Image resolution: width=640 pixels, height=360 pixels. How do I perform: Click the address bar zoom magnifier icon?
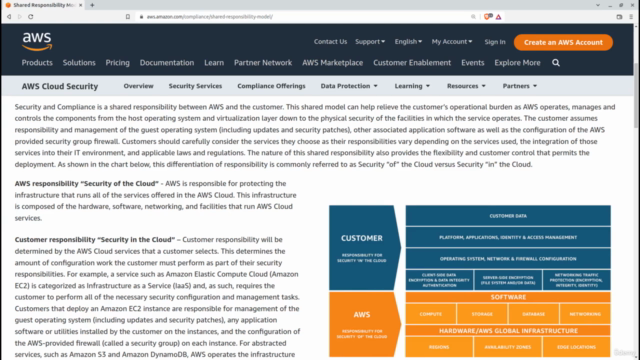point(473,17)
